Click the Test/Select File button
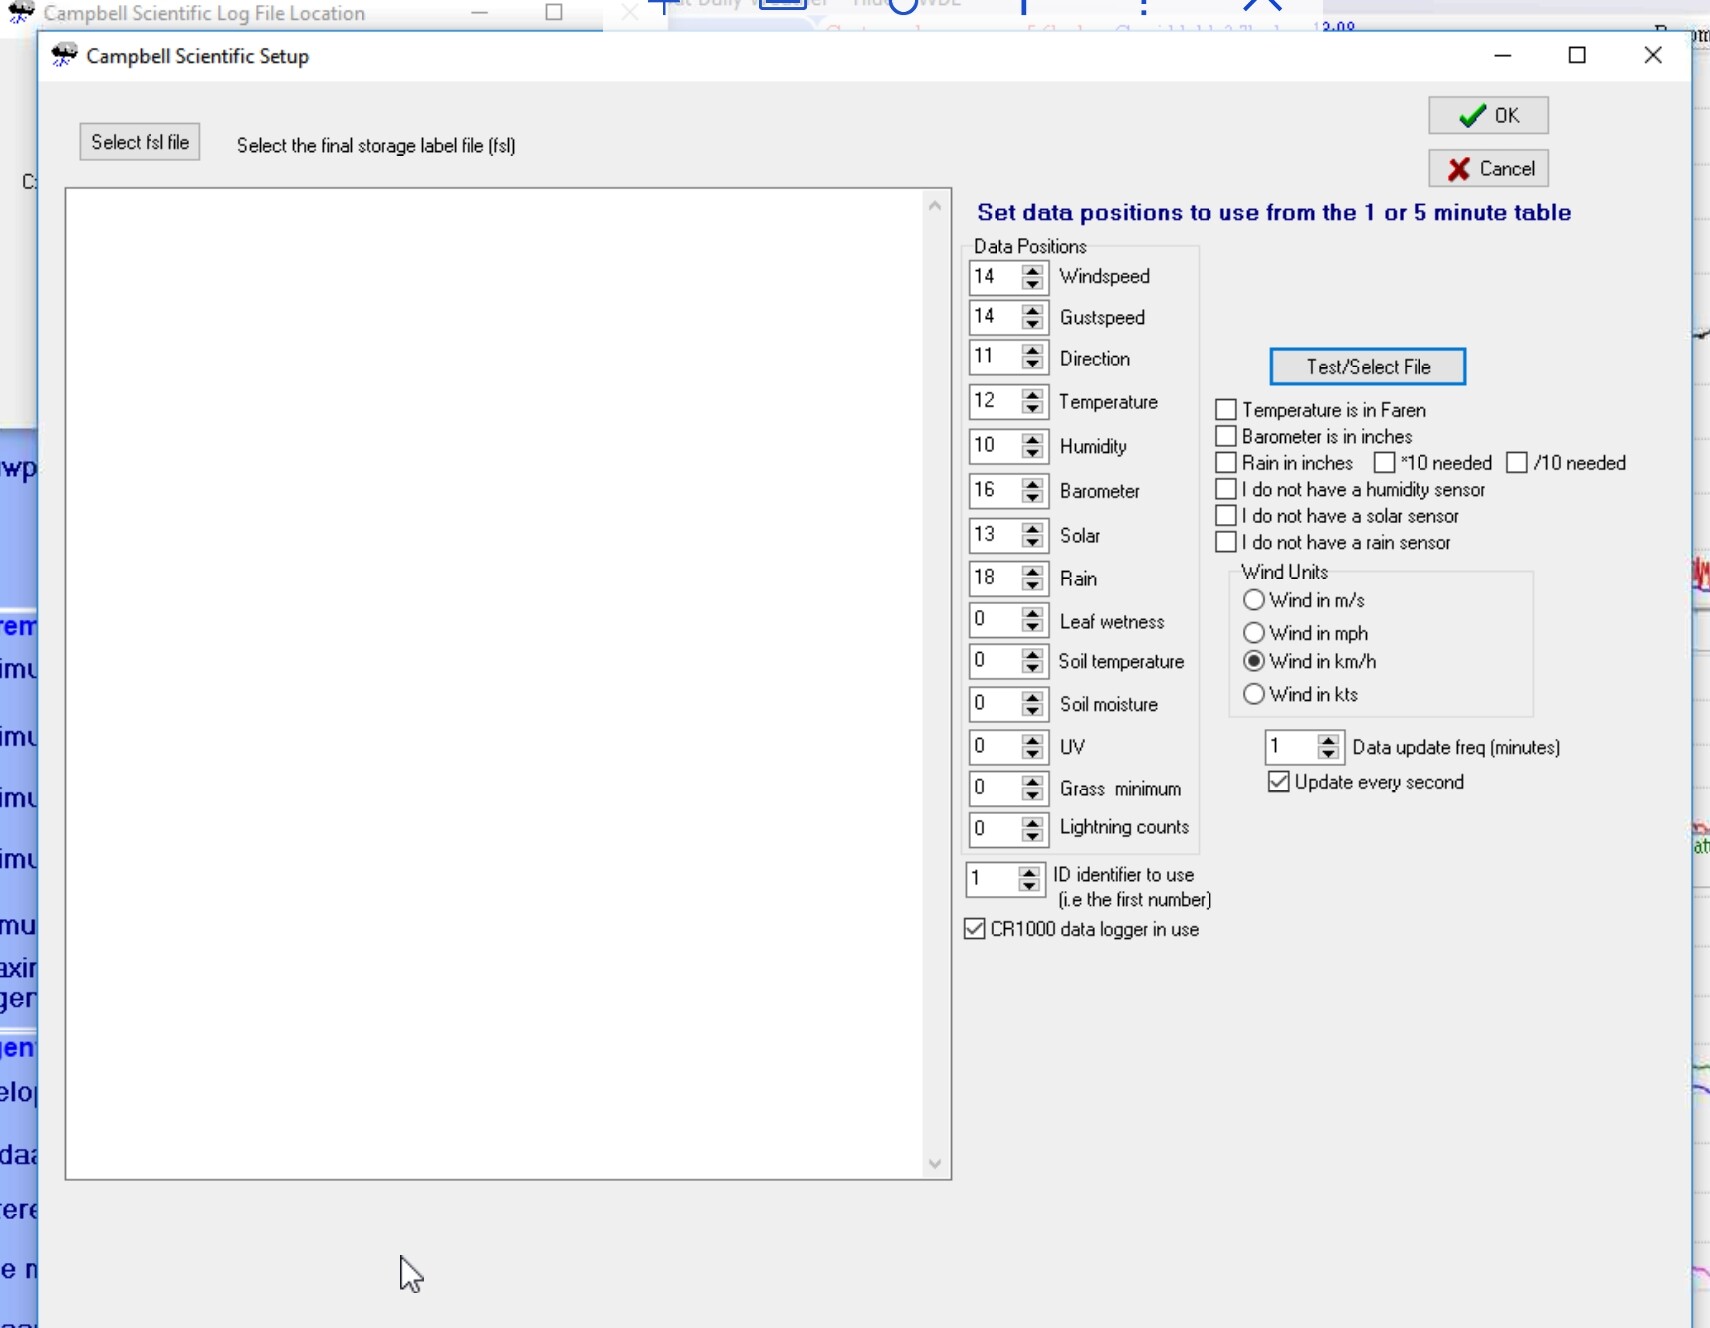 click(1367, 366)
